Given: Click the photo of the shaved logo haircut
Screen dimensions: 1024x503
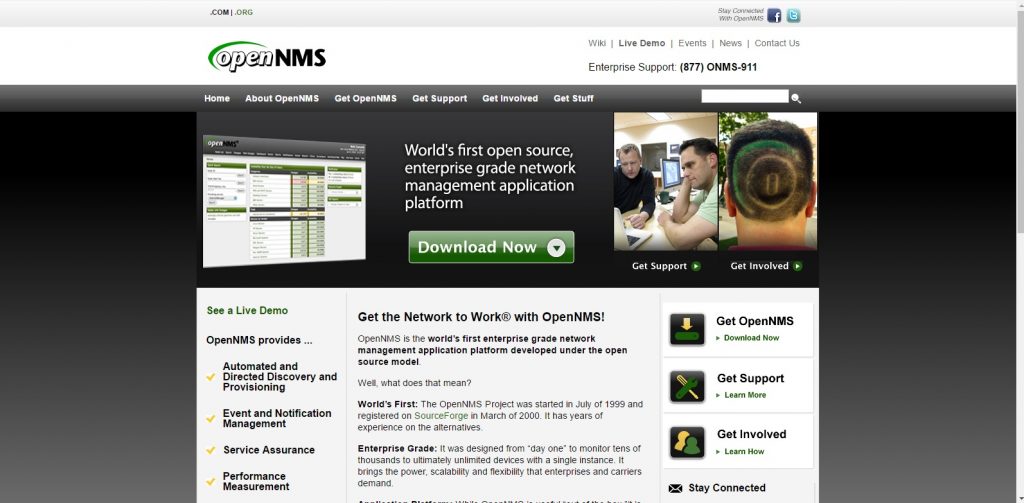Looking at the screenshot, I should [x=768, y=182].
